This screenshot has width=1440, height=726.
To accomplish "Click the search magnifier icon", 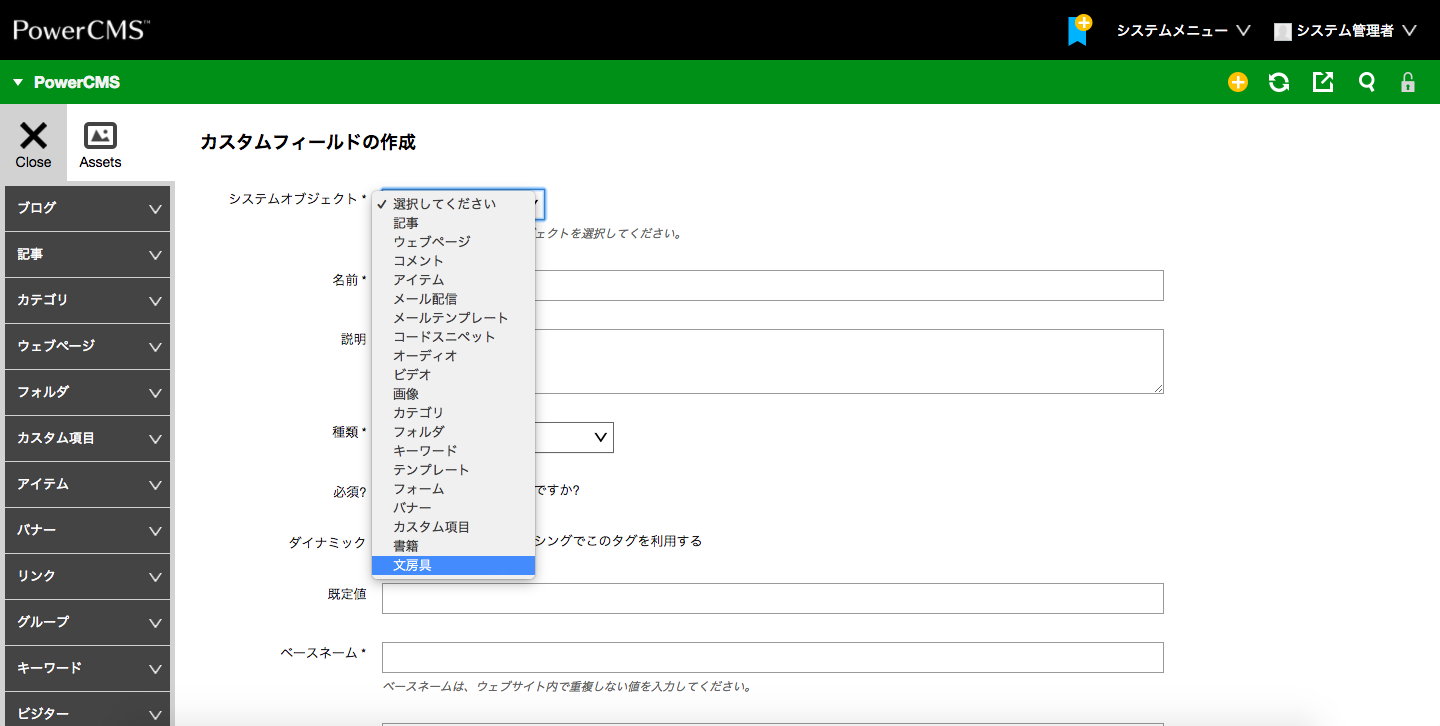I will 1366,82.
